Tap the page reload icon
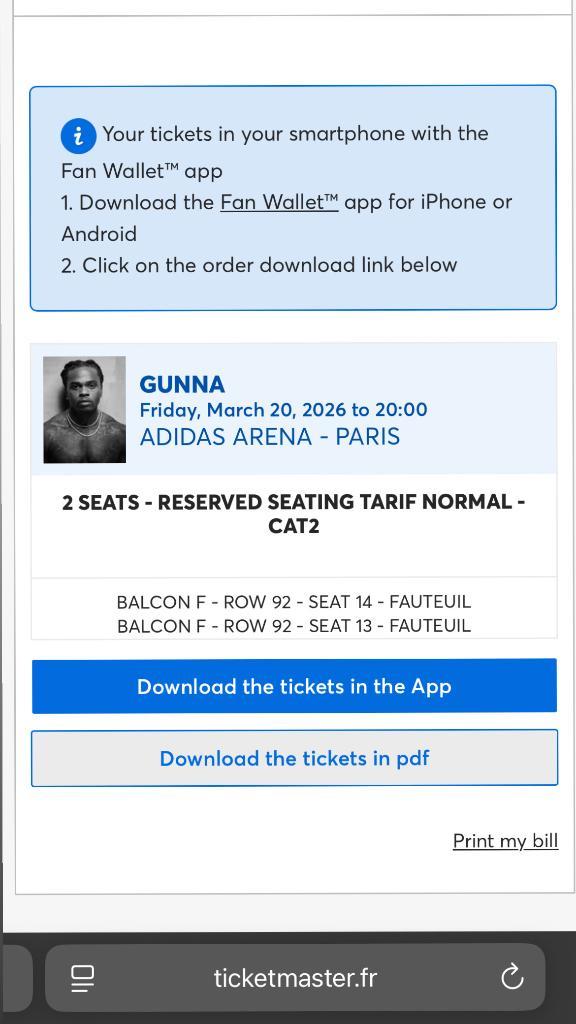Screen dimensions: 576x1024 click(513, 978)
